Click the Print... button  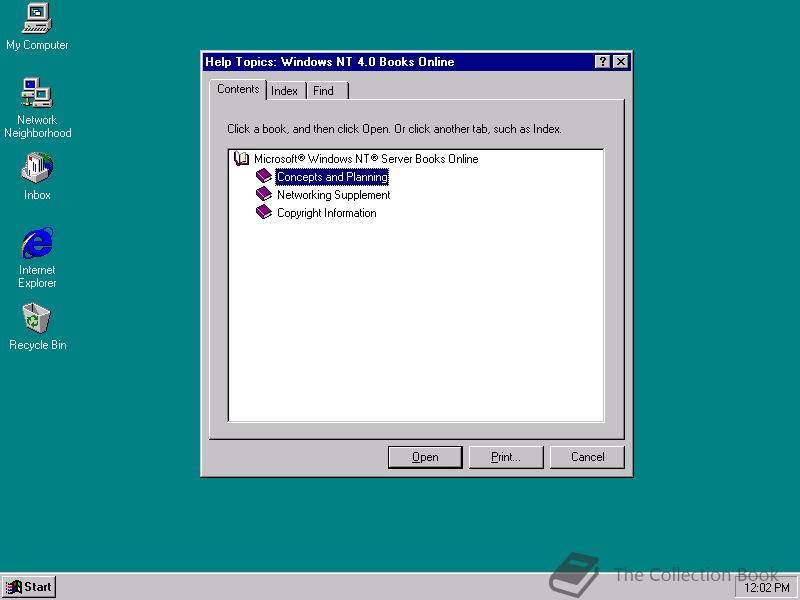[506, 457]
